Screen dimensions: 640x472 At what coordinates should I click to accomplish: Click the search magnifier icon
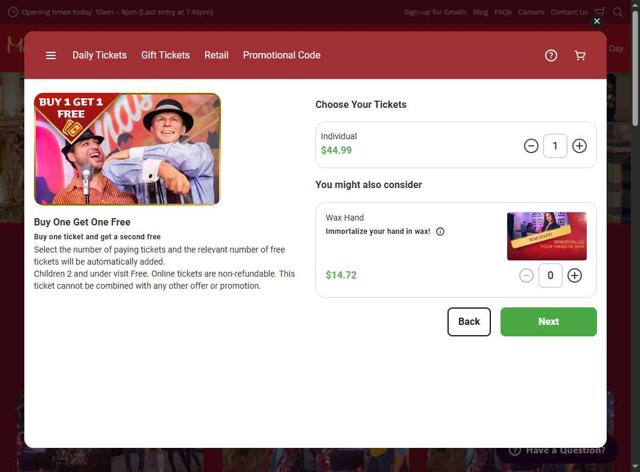coord(618,12)
